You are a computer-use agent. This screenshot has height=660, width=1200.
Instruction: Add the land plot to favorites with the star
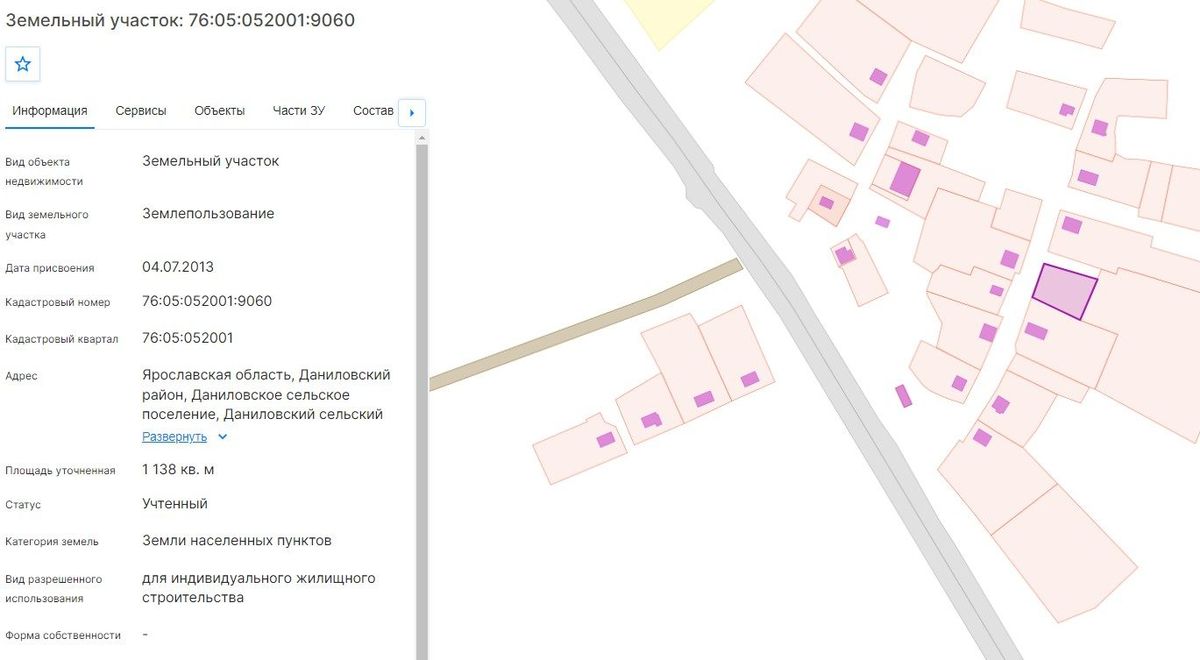(23, 64)
